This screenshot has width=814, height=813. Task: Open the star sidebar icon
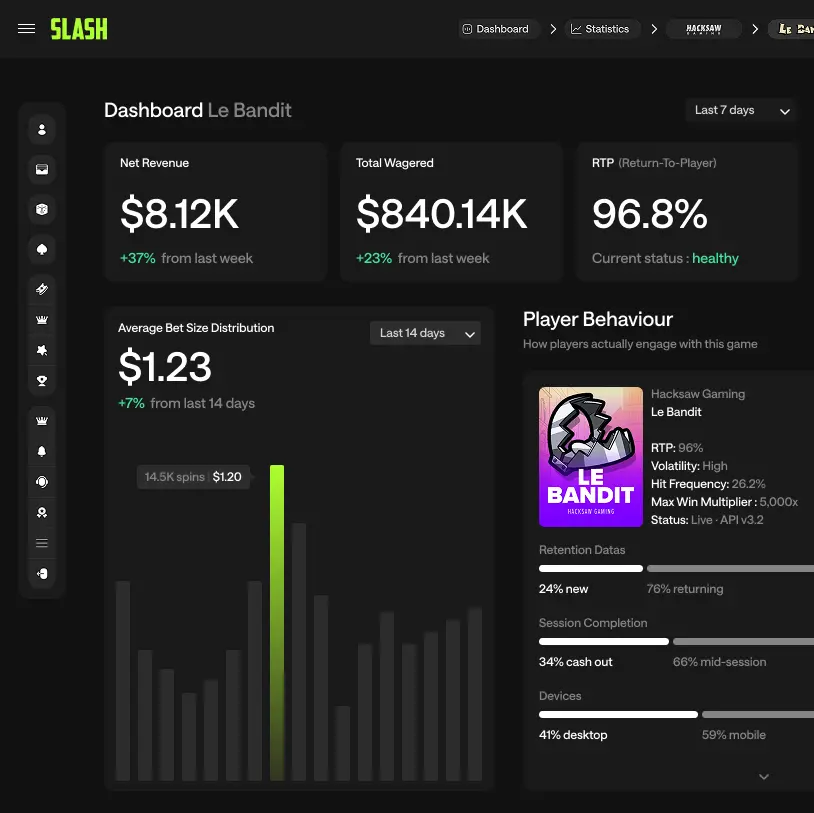click(x=42, y=350)
